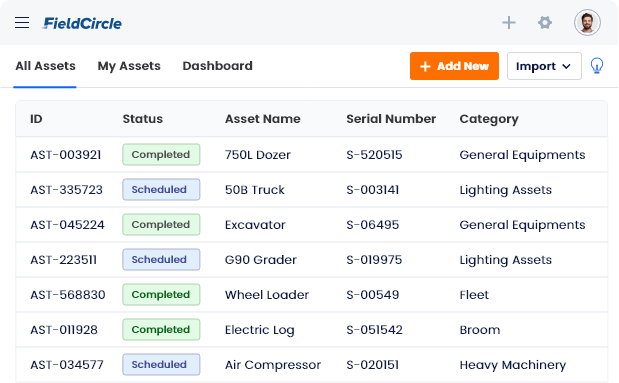This screenshot has width=619, height=383.
Task: Click serial number S-06495
Action: (373, 225)
